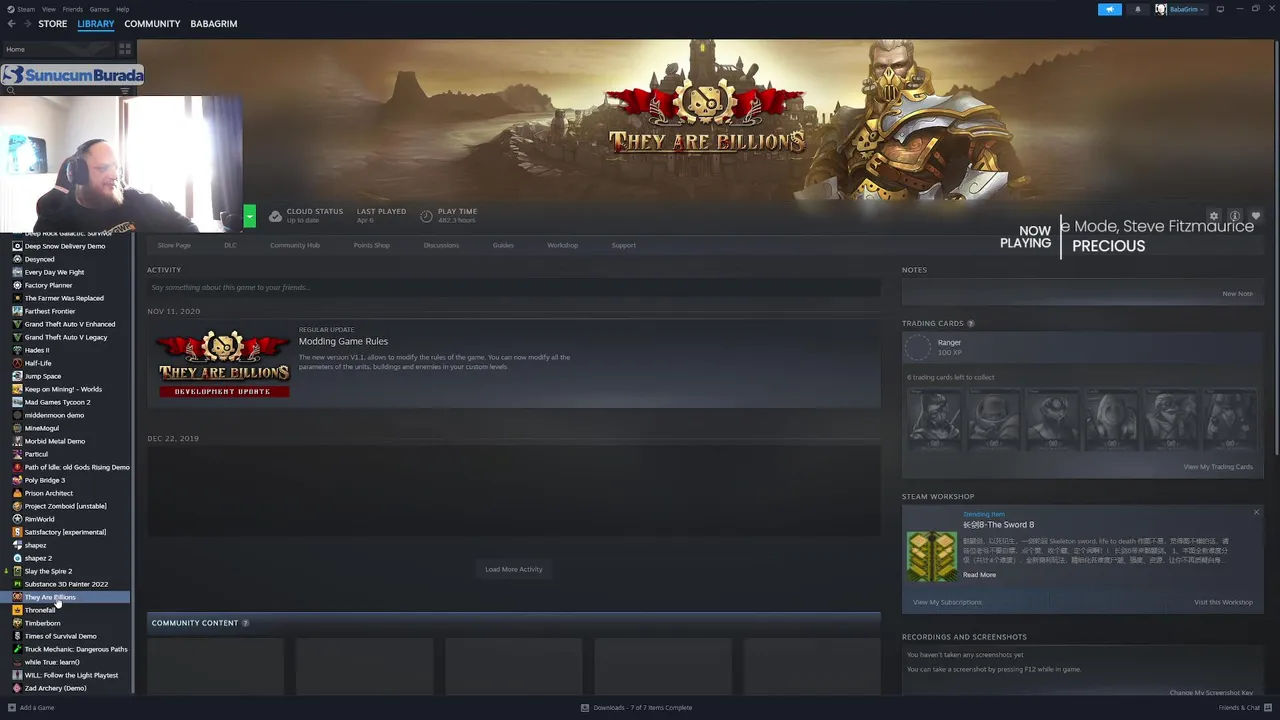Click the Home library button

point(58,49)
